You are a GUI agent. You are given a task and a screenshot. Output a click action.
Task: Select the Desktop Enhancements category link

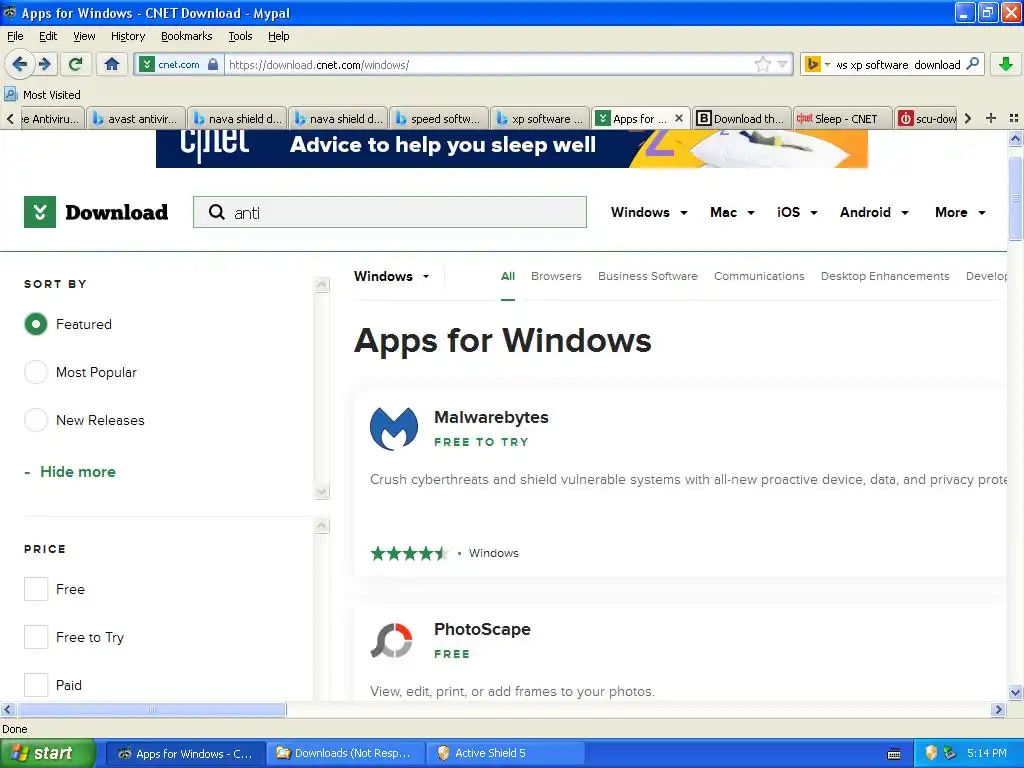click(885, 276)
